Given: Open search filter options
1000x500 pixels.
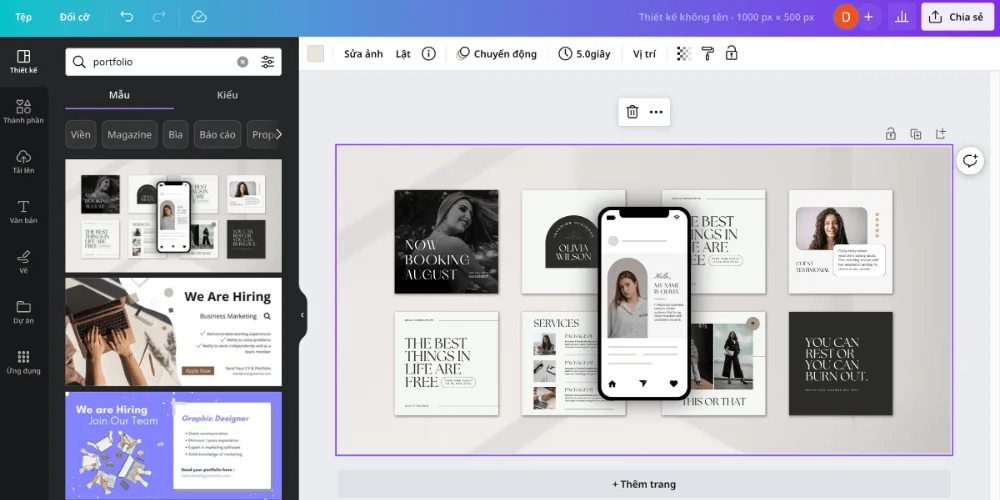Looking at the screenshot, I should pos(268,62).
